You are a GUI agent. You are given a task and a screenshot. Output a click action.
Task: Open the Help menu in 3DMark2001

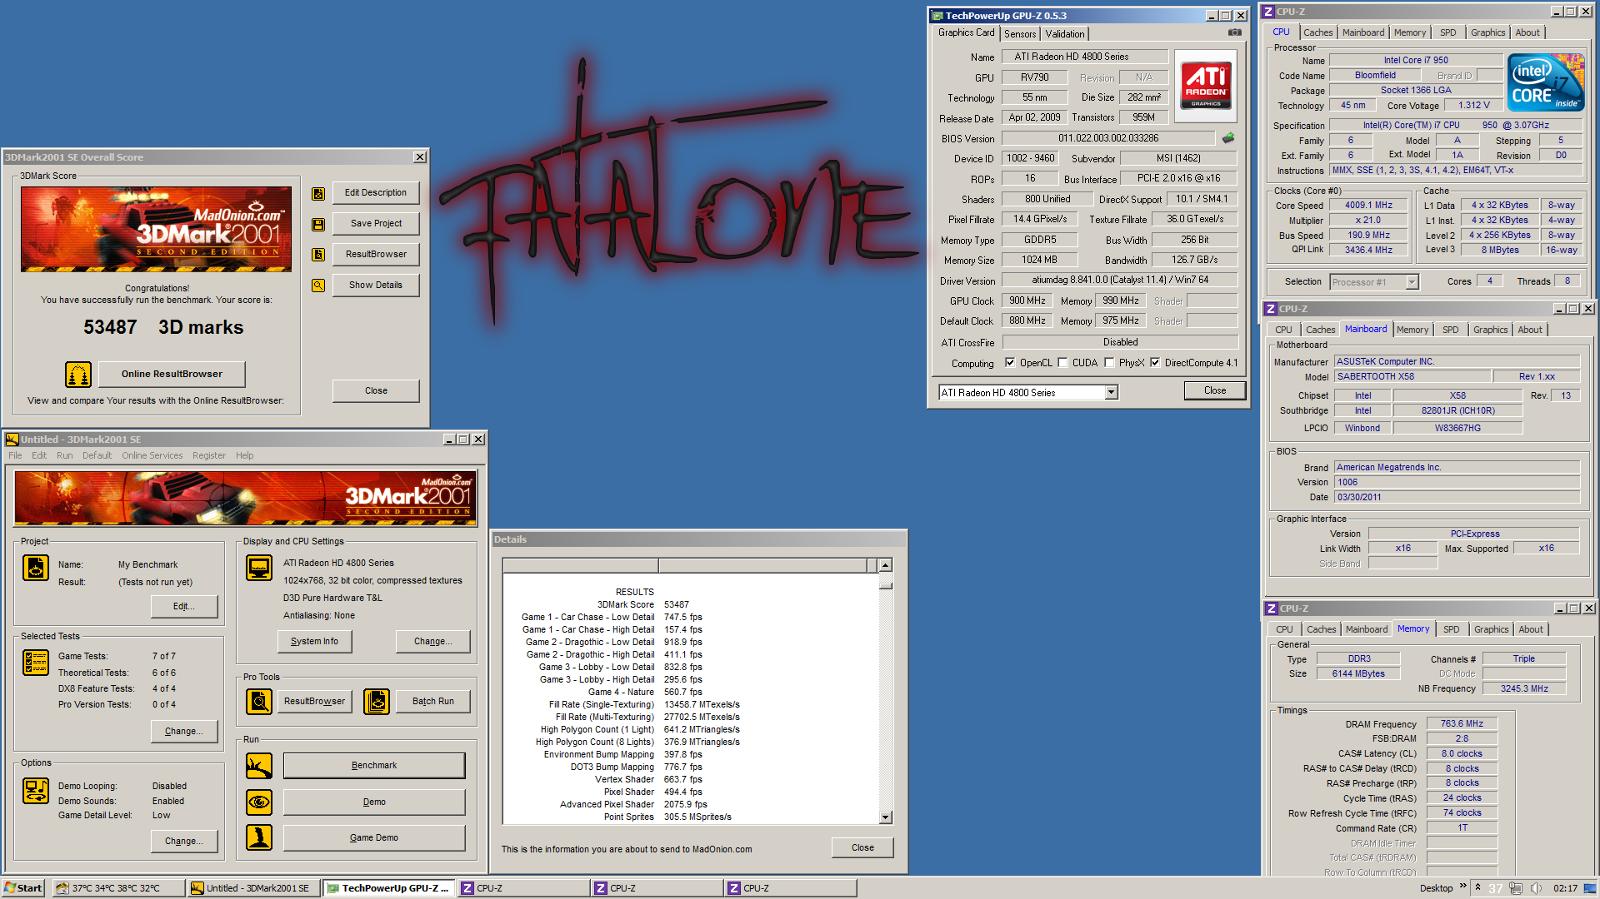tap(245, 456)
